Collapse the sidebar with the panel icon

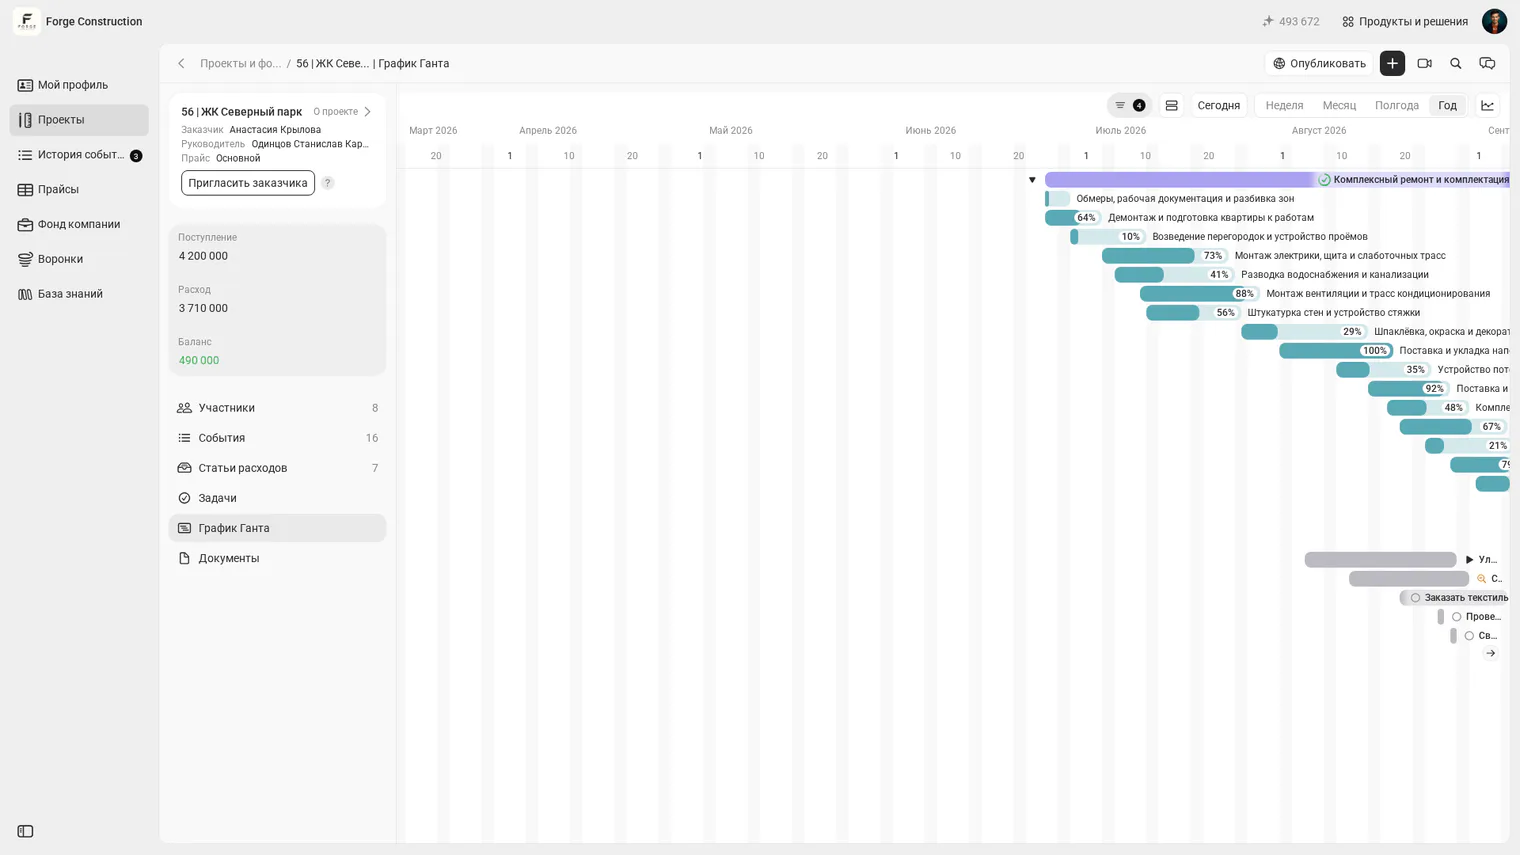click(25, 831)
